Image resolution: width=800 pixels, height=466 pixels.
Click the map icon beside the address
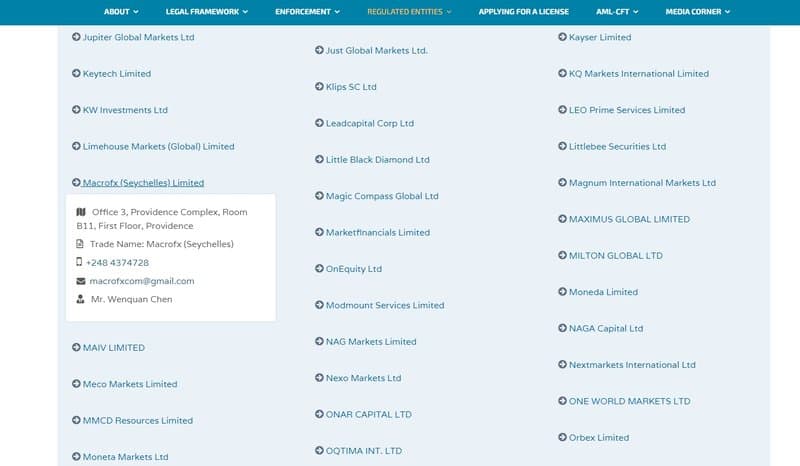click(x=81, y=212)
